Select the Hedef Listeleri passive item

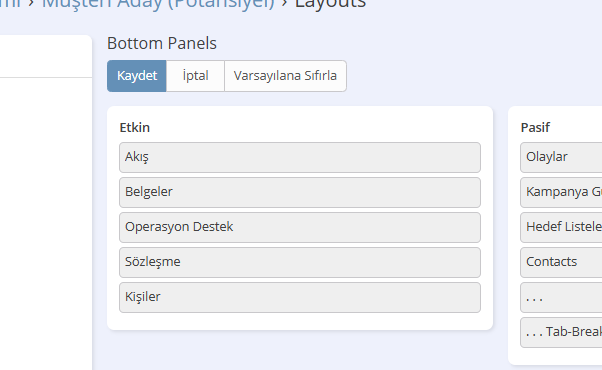coord(561,227)
